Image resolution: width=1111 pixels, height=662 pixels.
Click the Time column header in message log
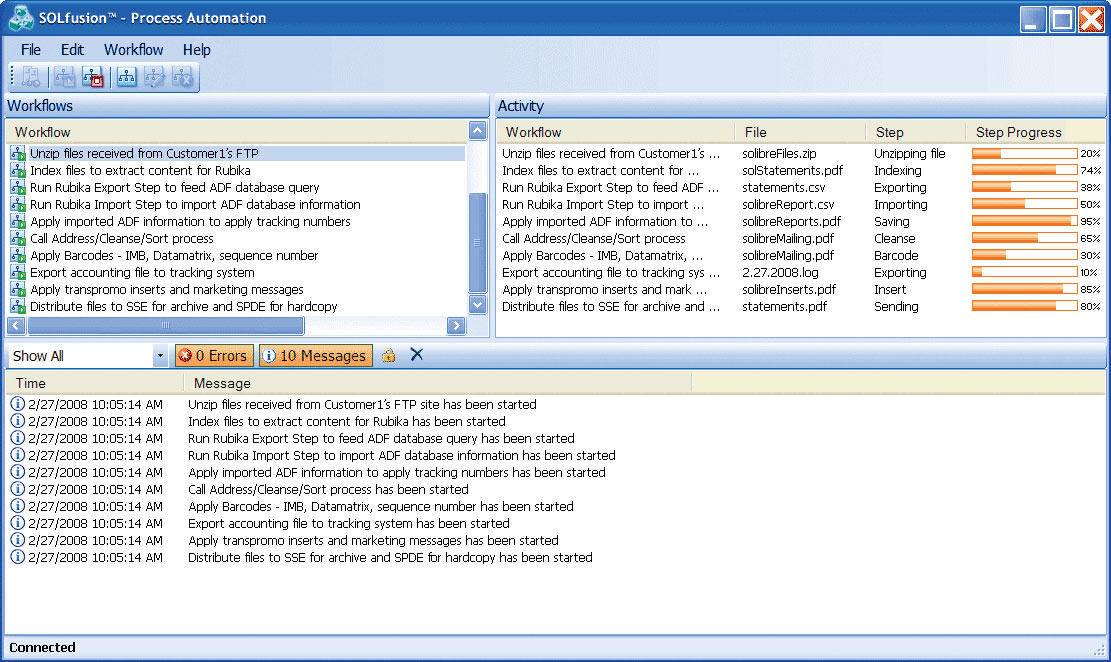[x=95, y=383]
